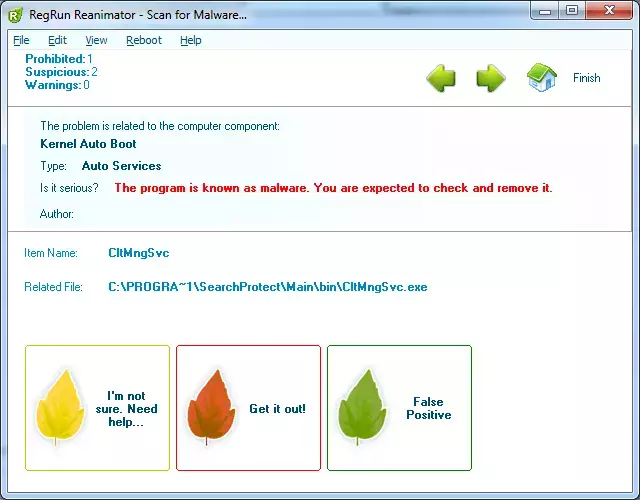Screen dimensions: 640x500
Task: Click the CltMngSvc item name
Action: [138, 253]
